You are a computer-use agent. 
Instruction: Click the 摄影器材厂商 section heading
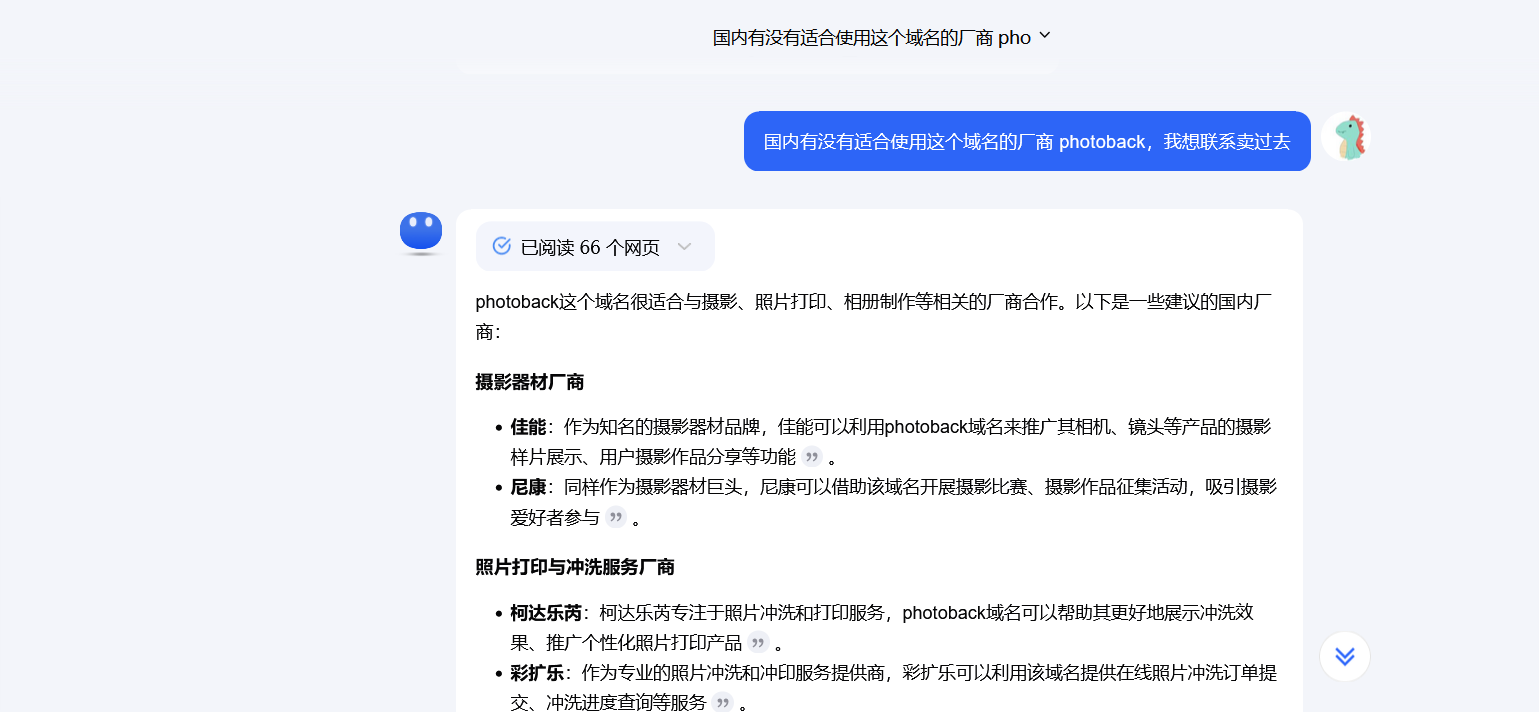(530, 382)
